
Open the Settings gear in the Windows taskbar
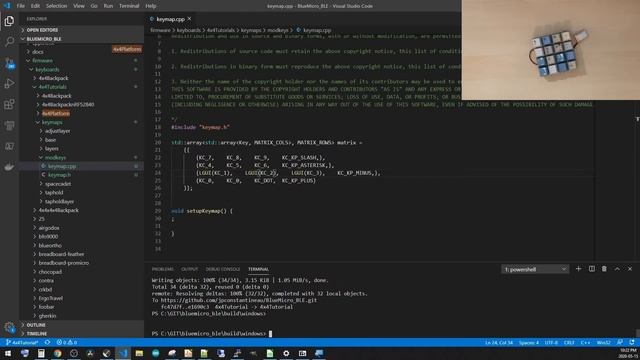tap(286, 353)
